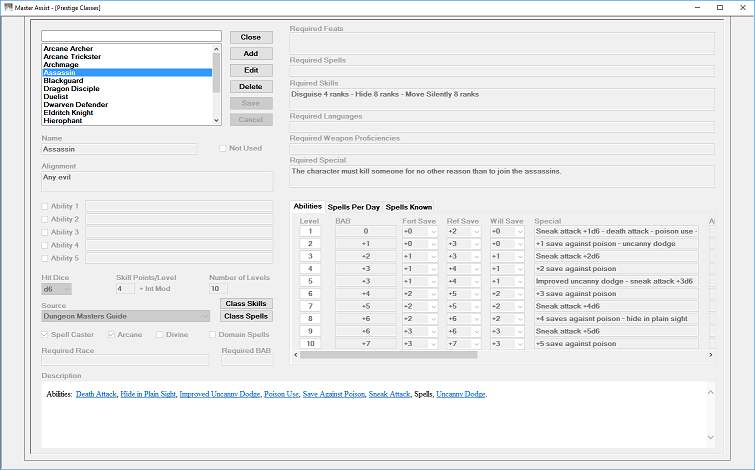Select Archmage in class list
The height and width of the screenshot is (470, 755).
[x=127, y=65]
